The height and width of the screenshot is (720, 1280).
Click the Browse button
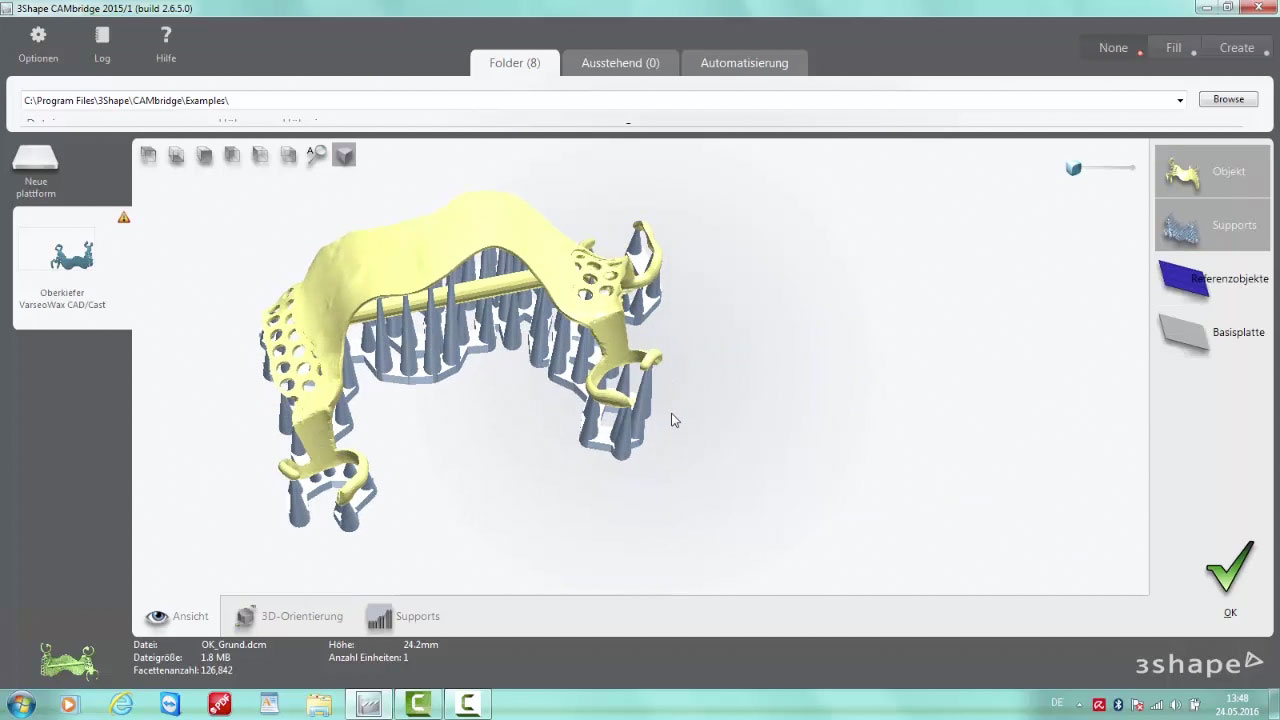click(1228, 99)
